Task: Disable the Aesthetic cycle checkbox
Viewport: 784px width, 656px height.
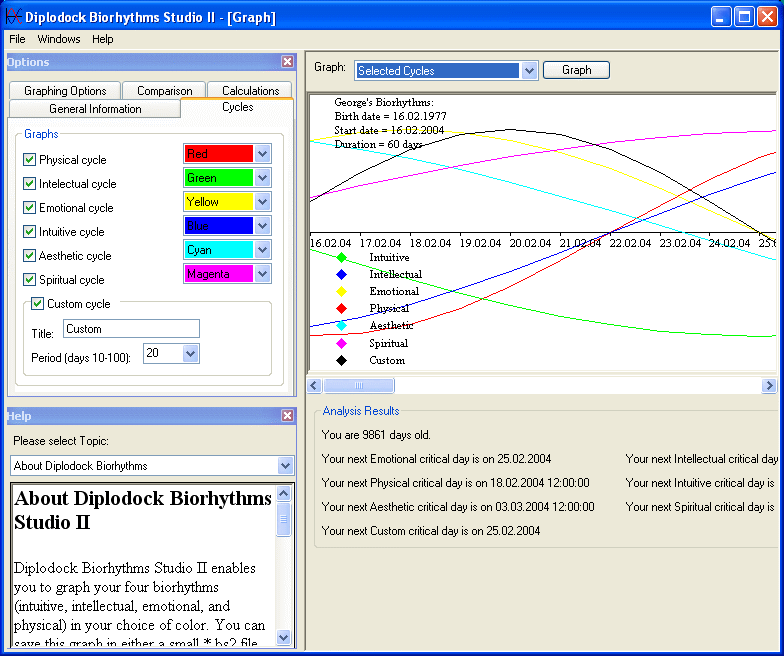Action: click(x=30, y=256)
